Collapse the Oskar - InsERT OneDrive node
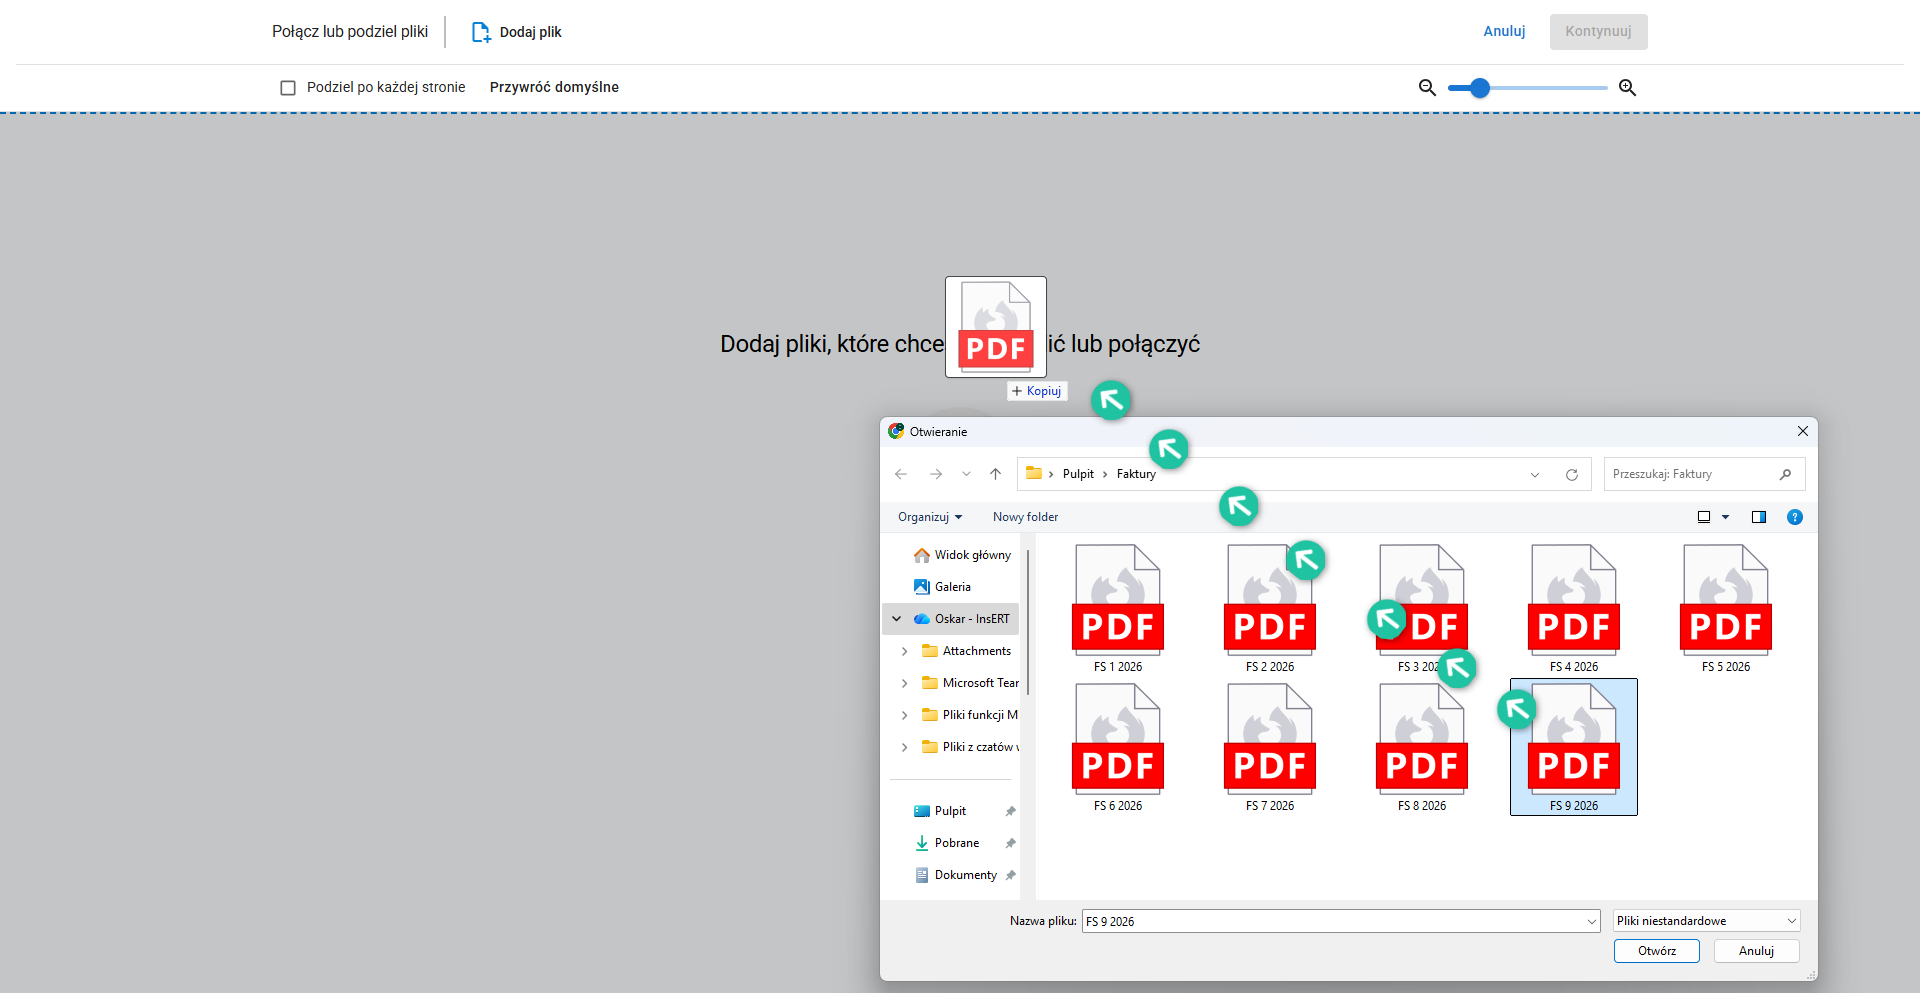Screen dimensions: 1920x993 point(897,619)
